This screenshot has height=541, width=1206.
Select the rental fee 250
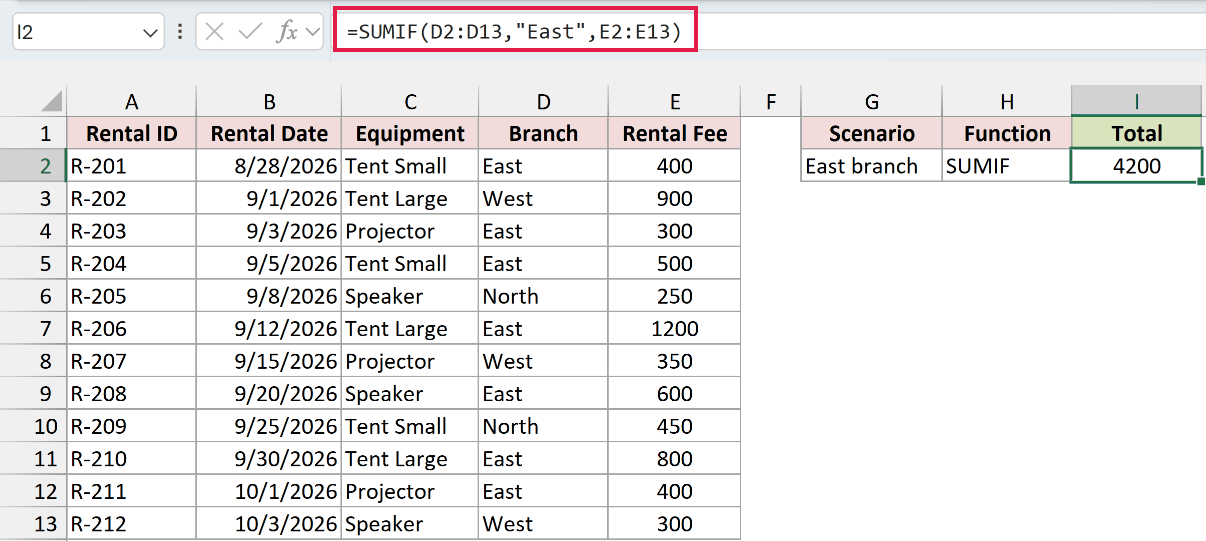pos(675,296)
